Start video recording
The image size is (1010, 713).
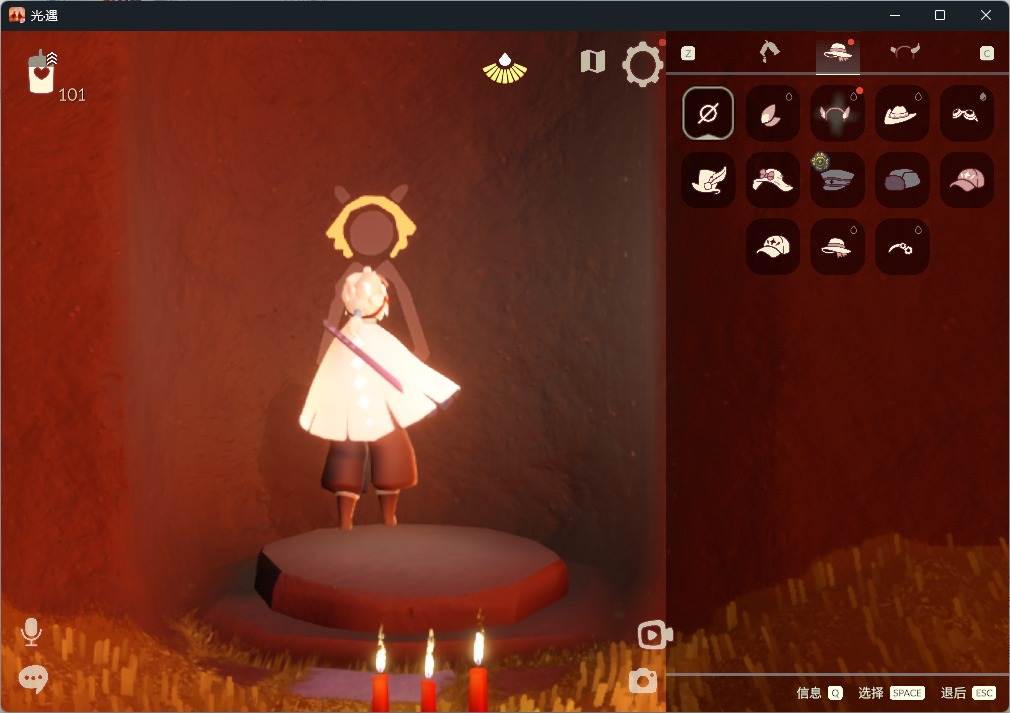(x=654, y=635)
